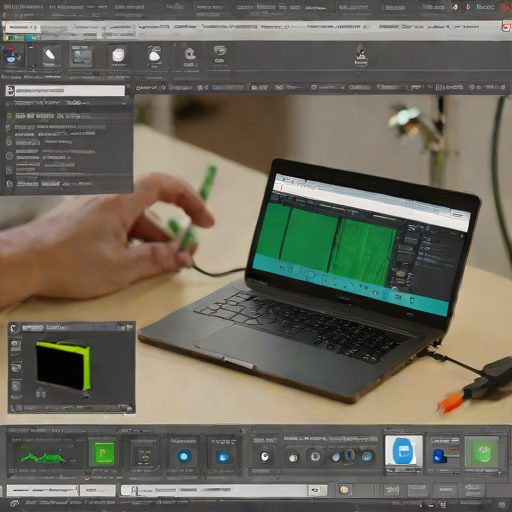Click the microphone figure icon in top toolbar
This screenshot has height=512, width=512.
(361, 55)
